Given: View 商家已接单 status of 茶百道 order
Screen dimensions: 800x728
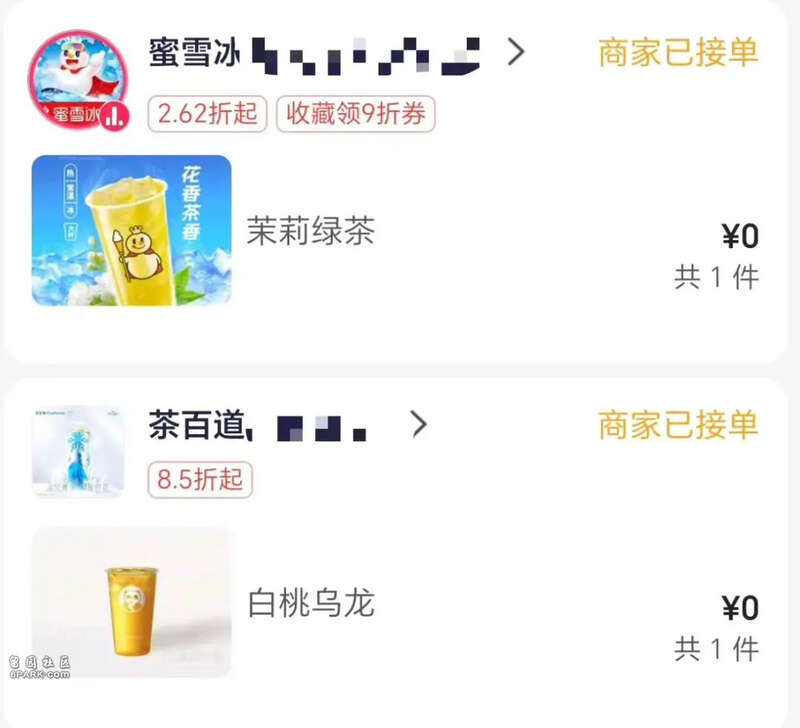Looking at the screenshot, I should (x=678, y=424).
